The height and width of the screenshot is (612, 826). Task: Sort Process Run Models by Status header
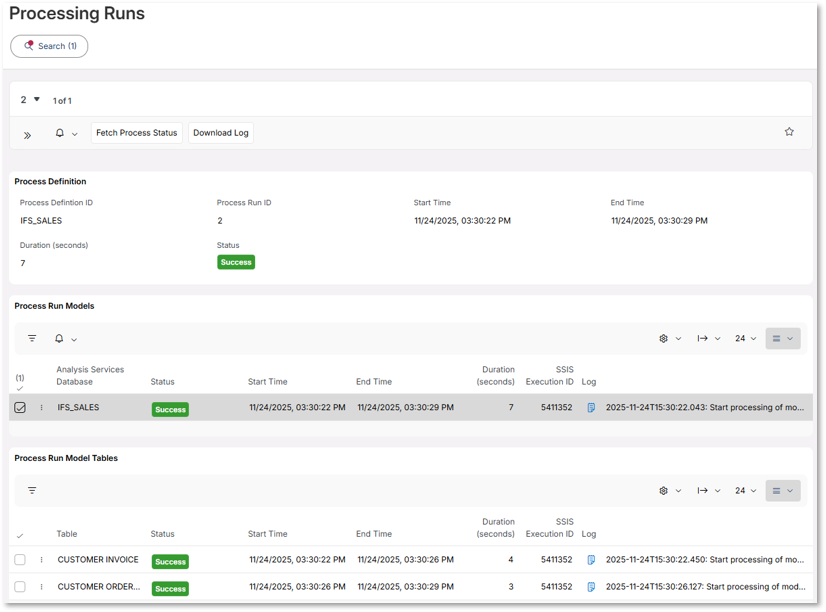tap(162, 382)
